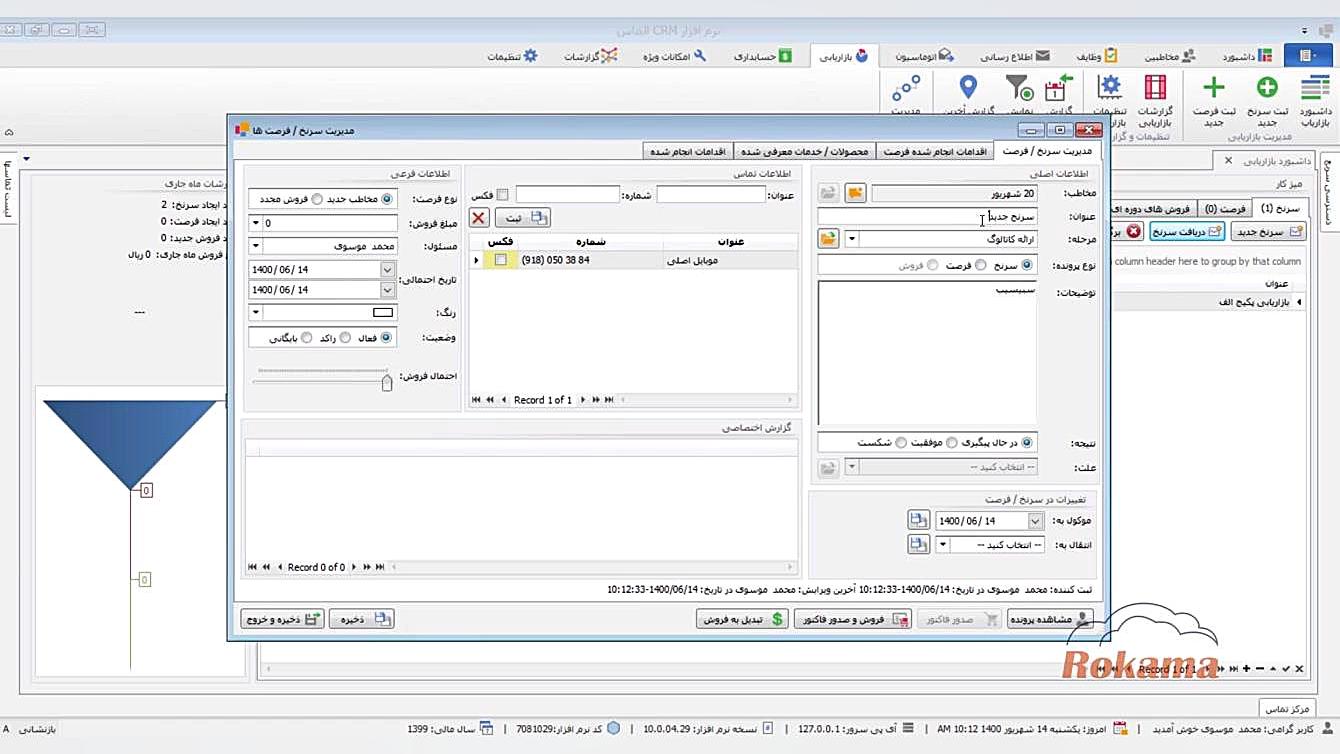The height and width of the screenshot is (754, 1340).
Task: Select موفقیت result radio button
Action: pos(952,442)
